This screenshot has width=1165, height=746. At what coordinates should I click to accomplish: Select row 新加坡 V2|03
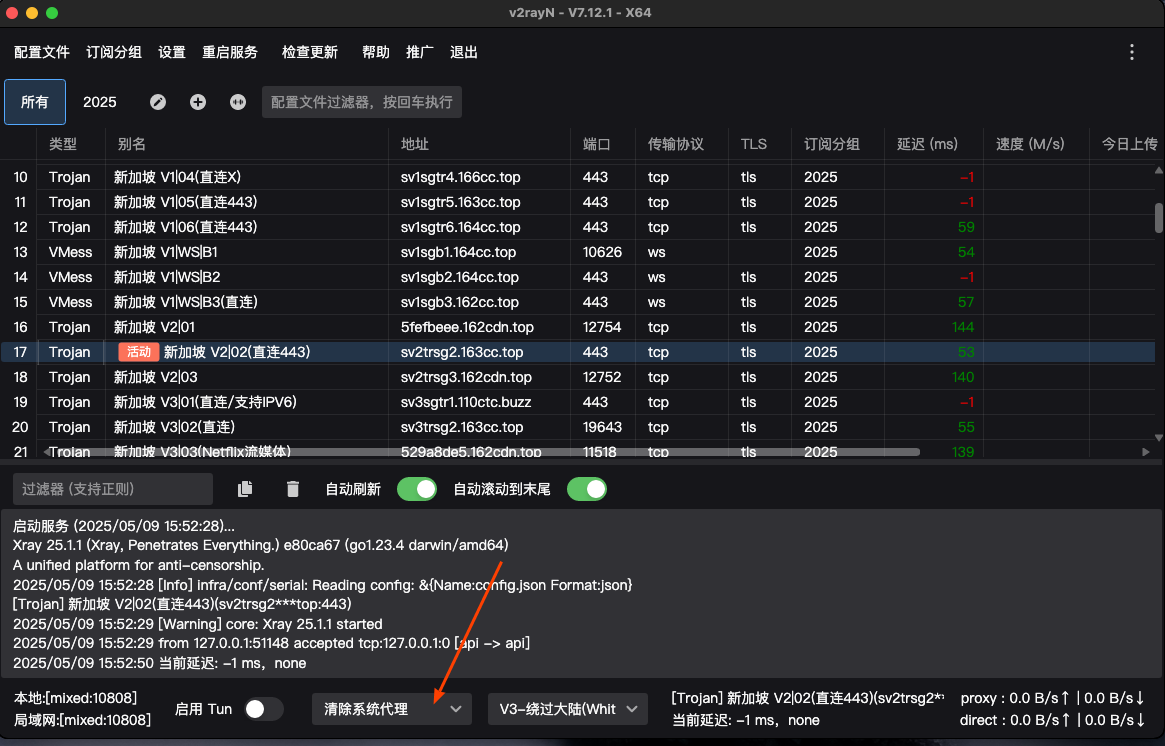pos(577,377)
